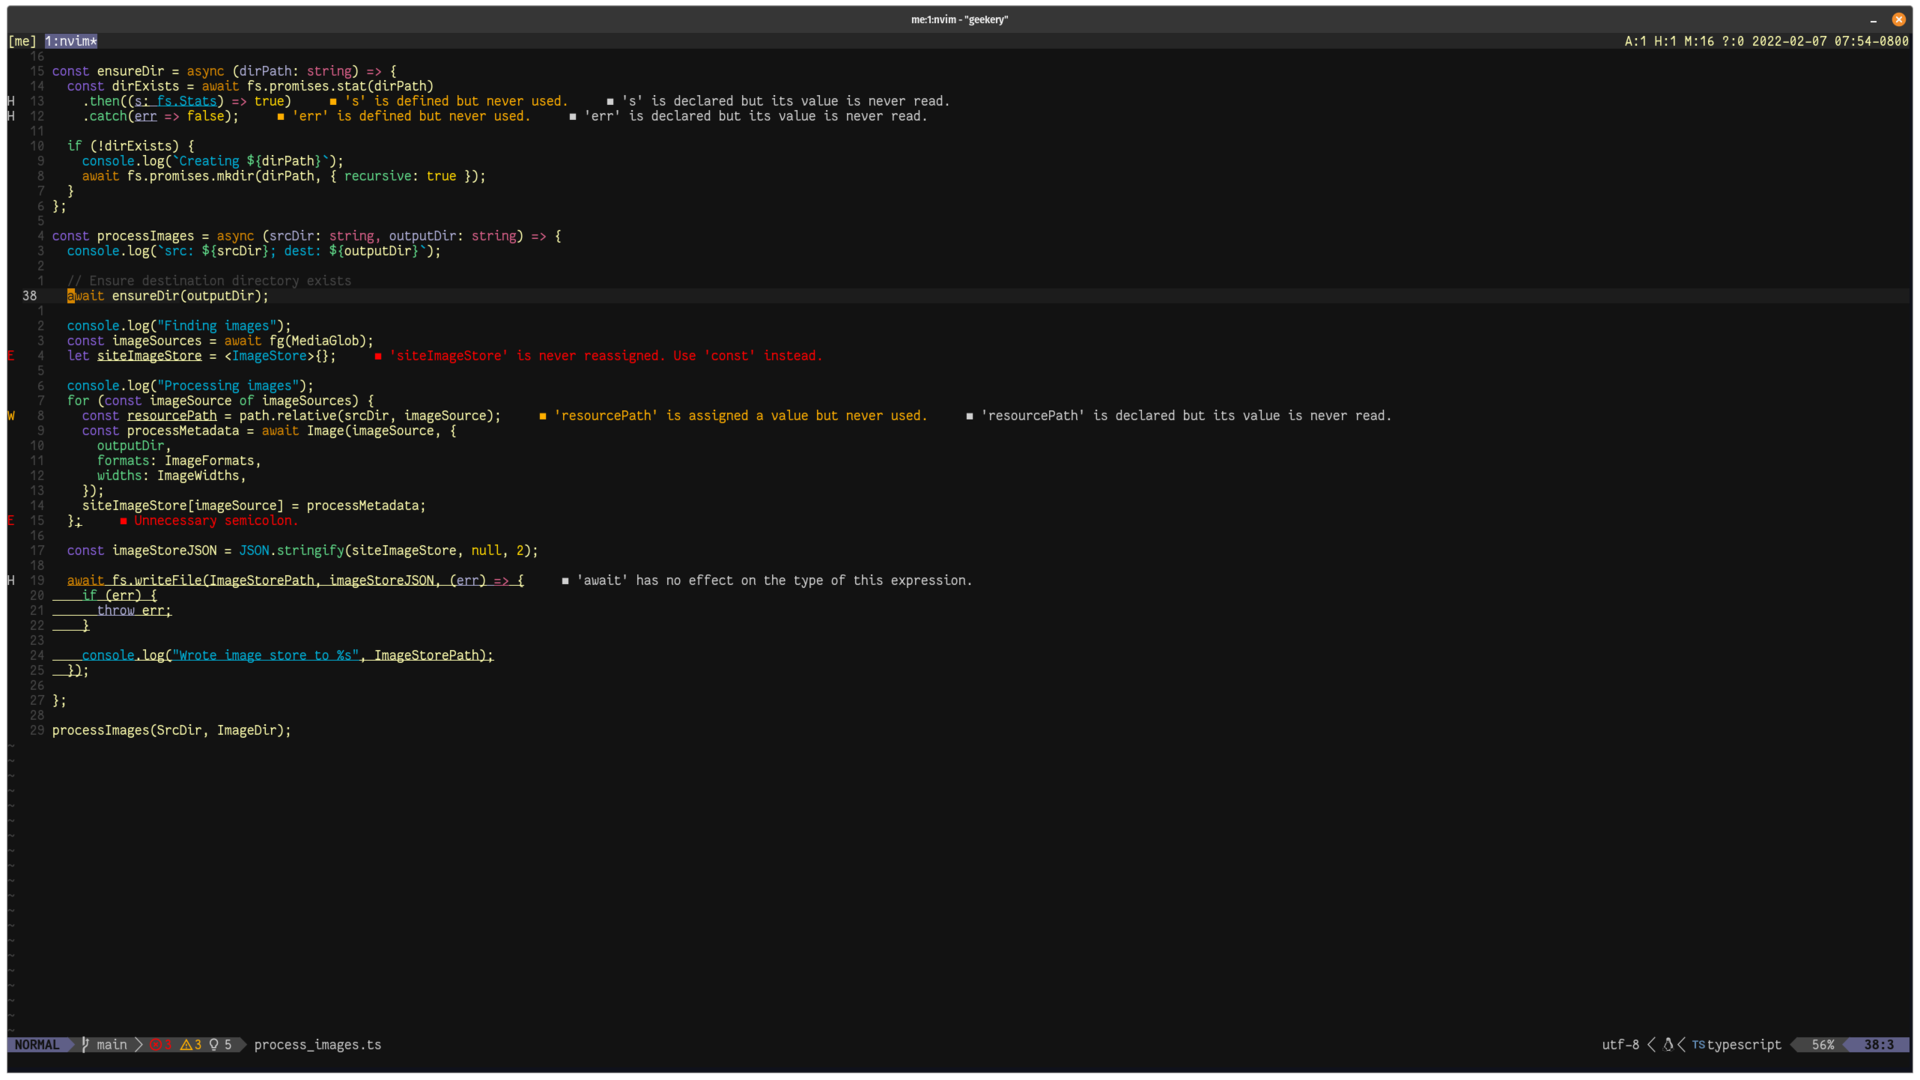Screen dimensions: 1920x1080
Task: Click the '// Ensure destination directory exists' comment
Action: 209,281
